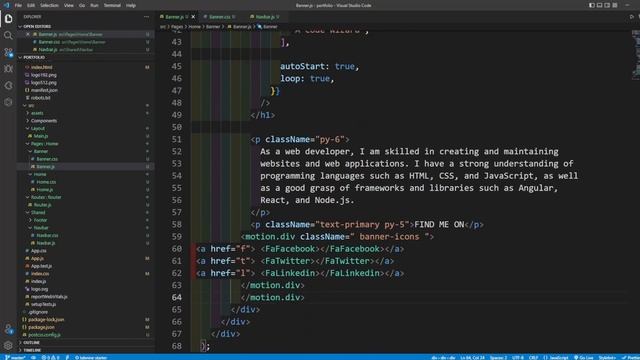
Task: Collapse the PORTFOLIO folder section
Action: pos(34,58)
